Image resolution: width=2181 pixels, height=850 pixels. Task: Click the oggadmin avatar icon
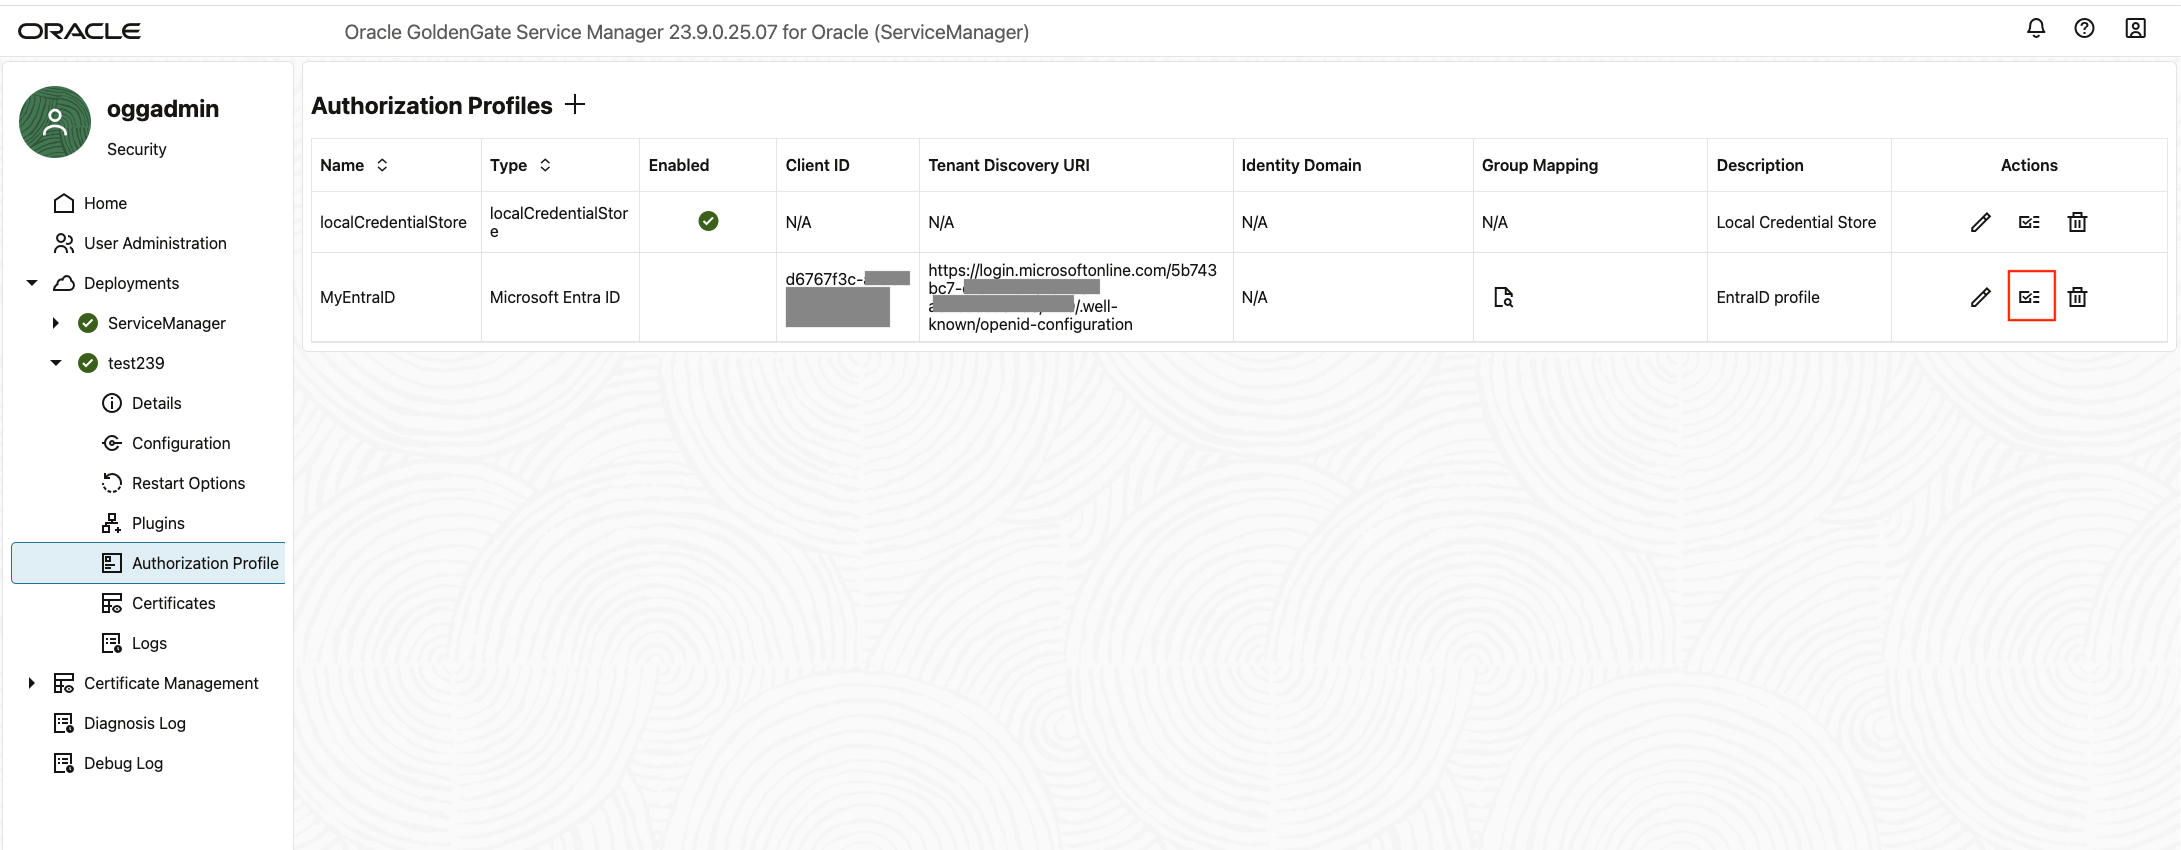(x=55, y=122)
